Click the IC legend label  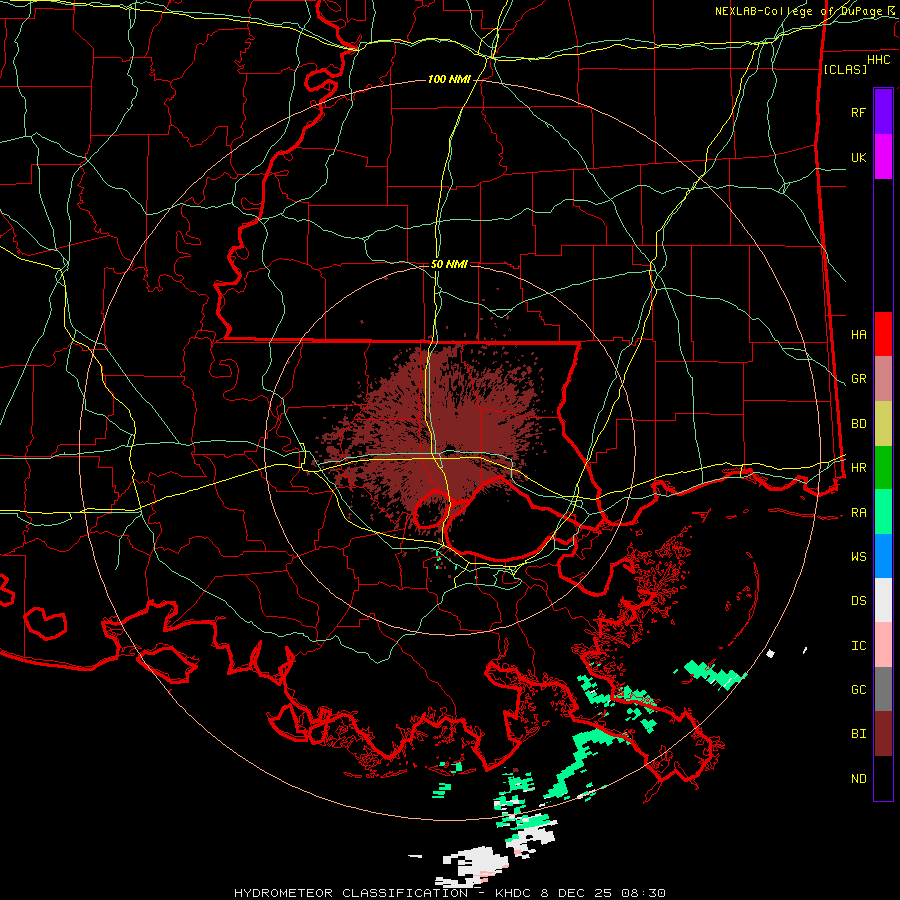[859, 645]
